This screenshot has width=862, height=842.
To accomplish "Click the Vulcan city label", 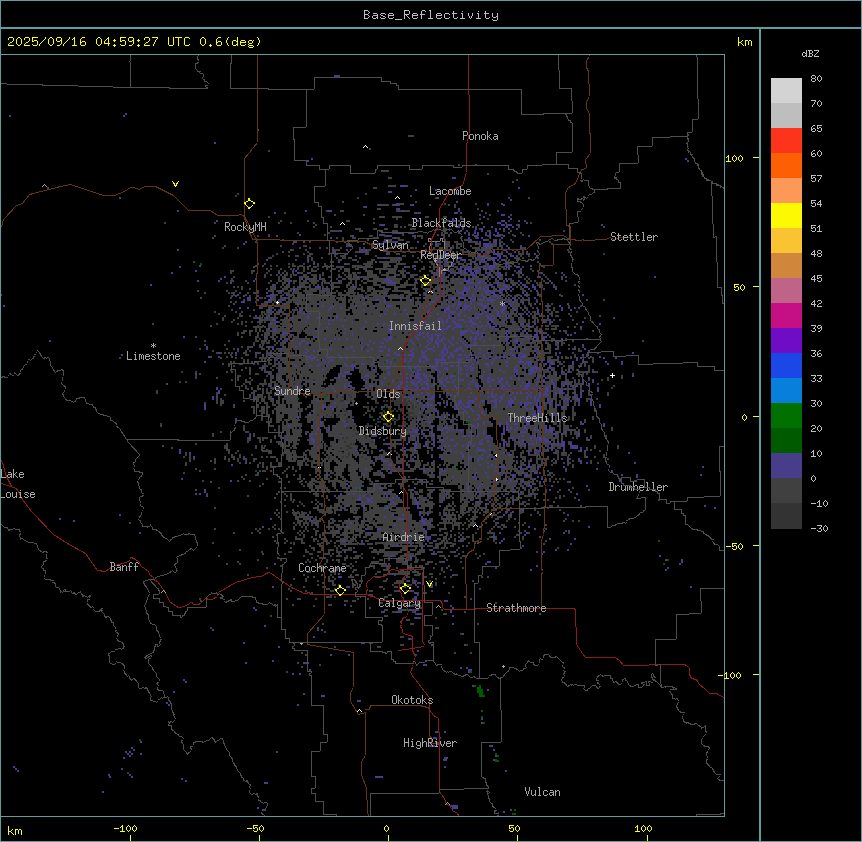I will coord(543,792).
